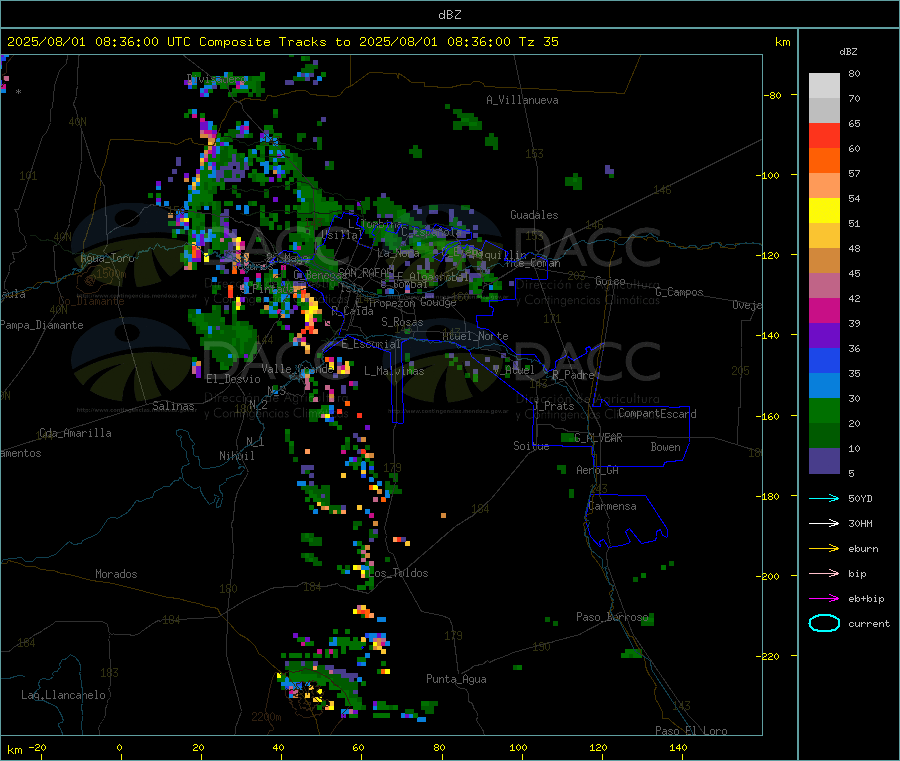Screen dimensions: 900x761
Task: Click the Paso_El_Loro map label
Action: [691, 731]
